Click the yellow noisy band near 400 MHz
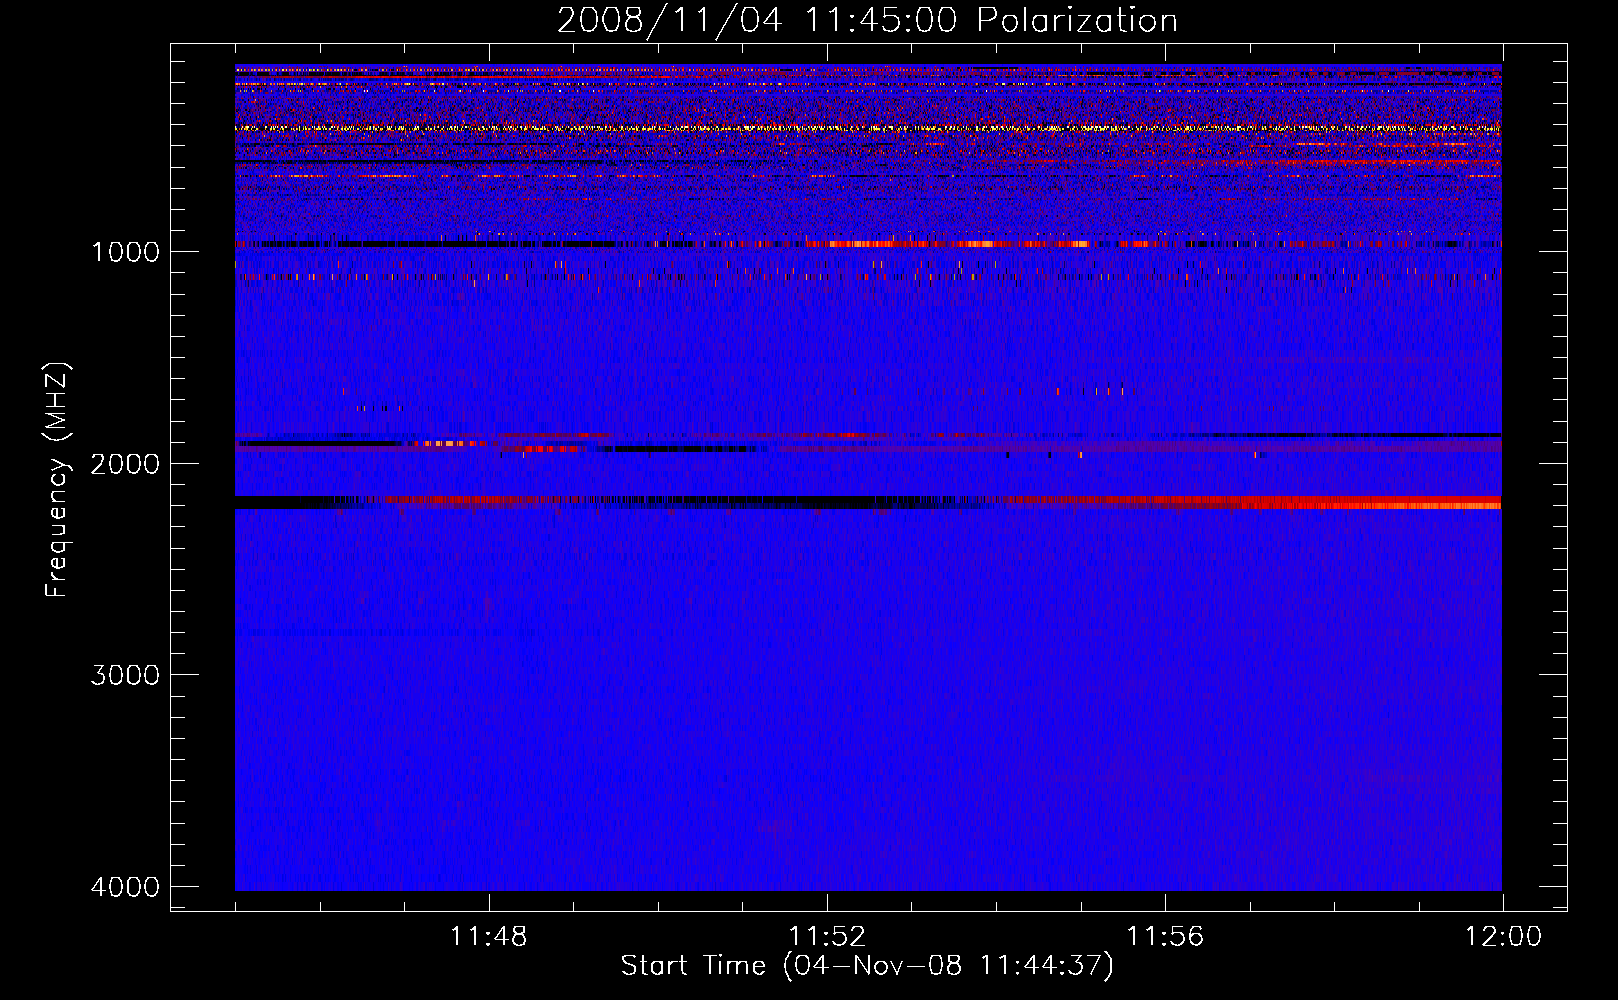The image size is (1618, 1000). (x=868, y=128)
